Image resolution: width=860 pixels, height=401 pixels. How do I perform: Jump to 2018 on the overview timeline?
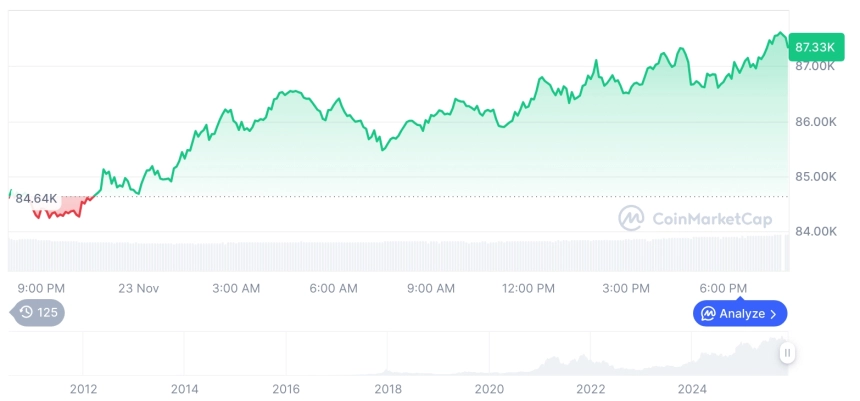point(388,388)
